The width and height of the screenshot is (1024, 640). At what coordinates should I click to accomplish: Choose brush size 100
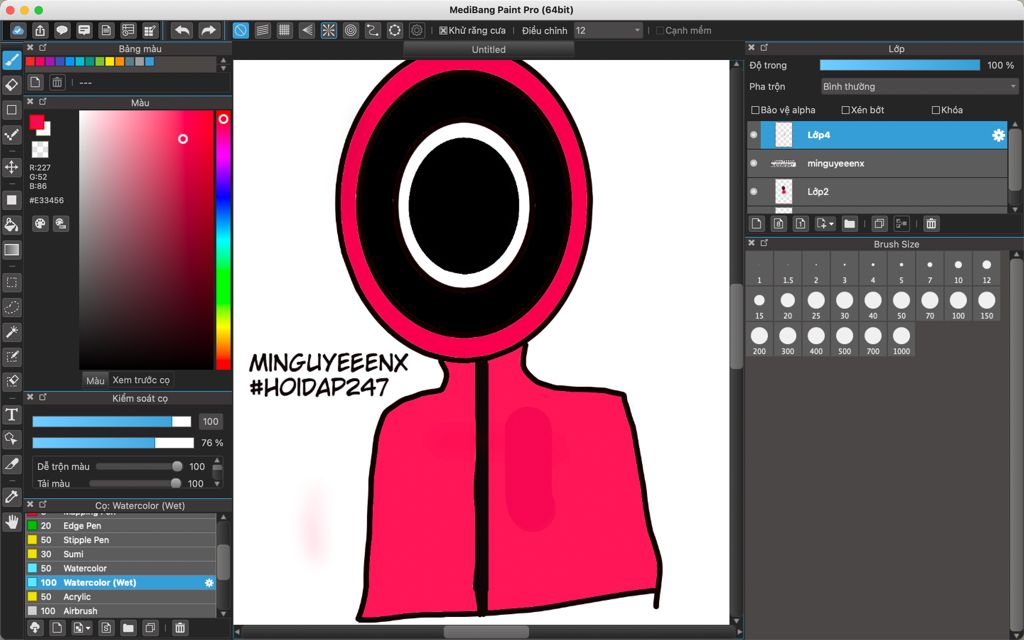coord(958,304)
